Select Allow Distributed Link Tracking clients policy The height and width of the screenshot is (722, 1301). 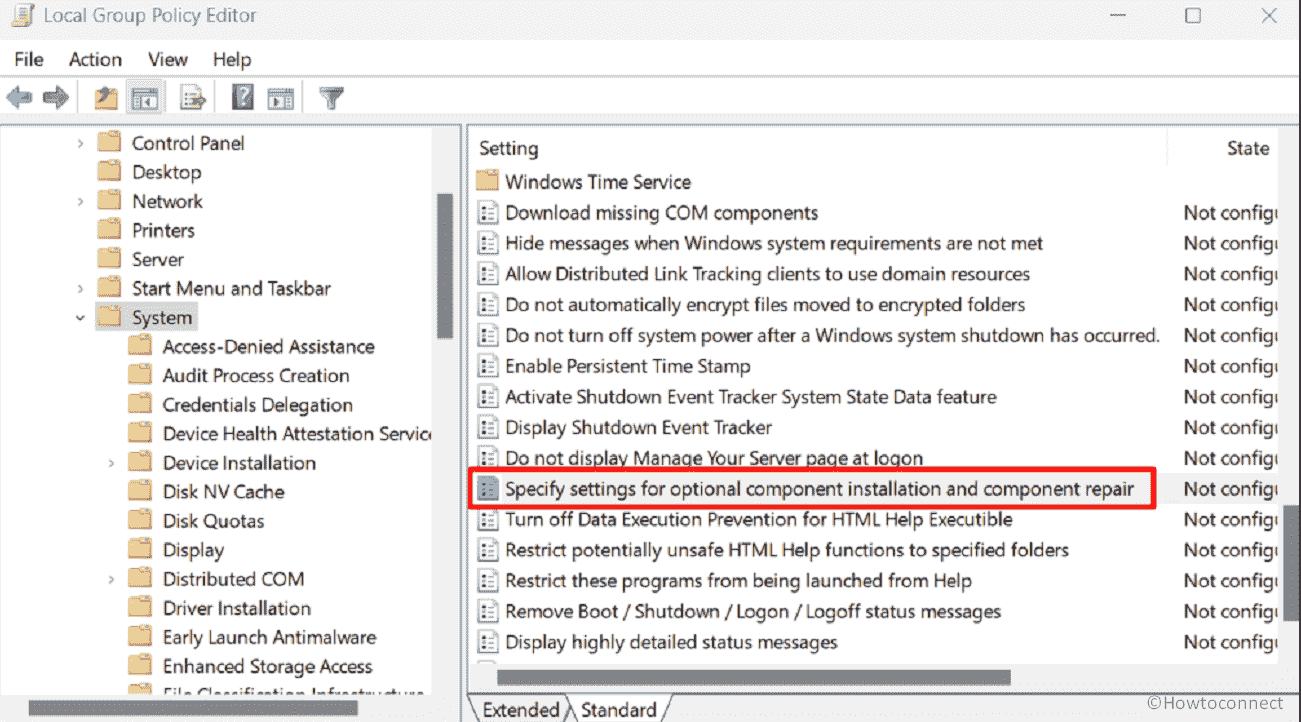(767, 274)
